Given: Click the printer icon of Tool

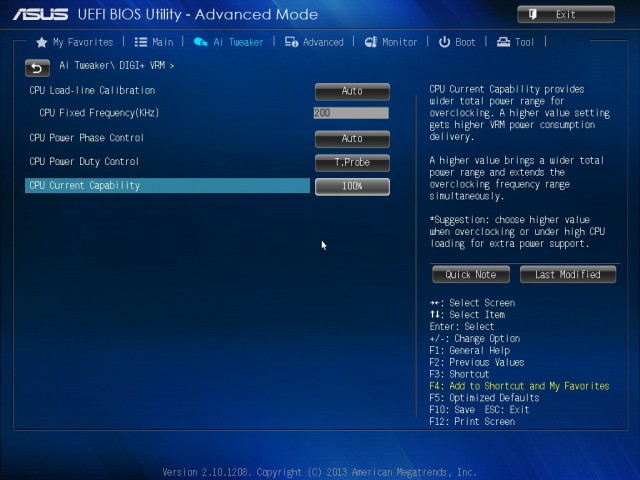Looking at the screenshot, I should coord(503,42).
